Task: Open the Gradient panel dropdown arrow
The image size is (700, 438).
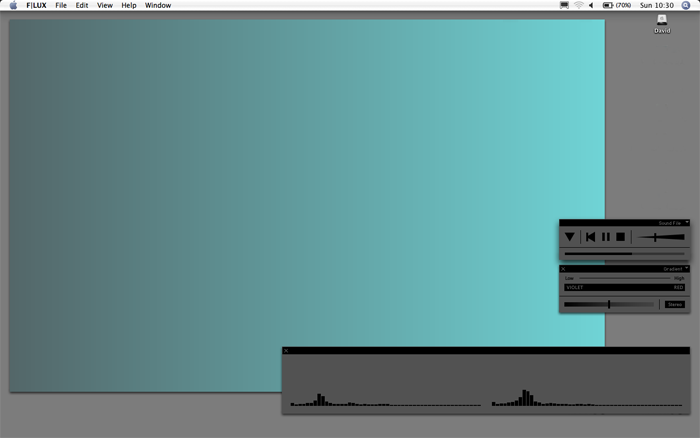Action: point(687,268)
